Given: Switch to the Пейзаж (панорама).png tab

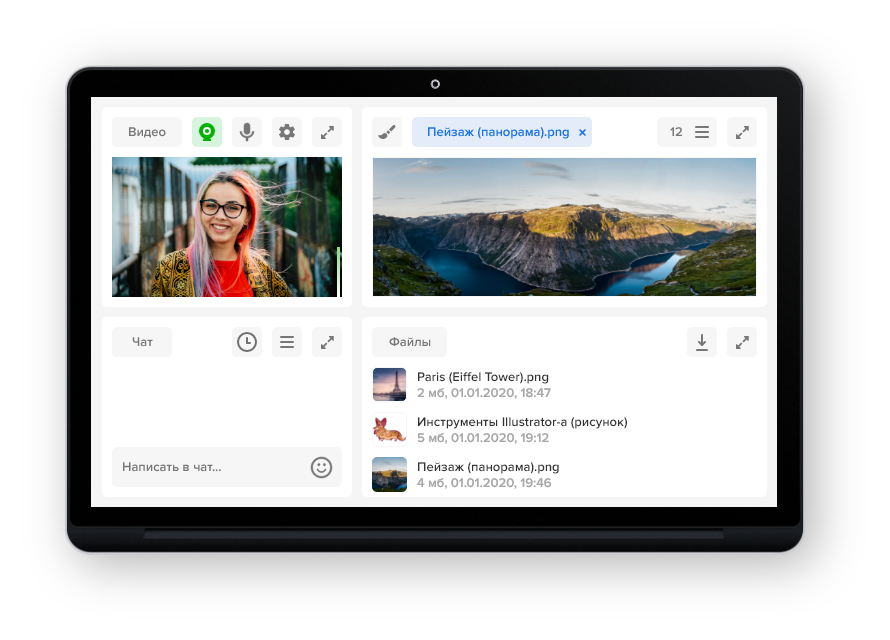Looking at the screenshot, I should tap(497, 132).
